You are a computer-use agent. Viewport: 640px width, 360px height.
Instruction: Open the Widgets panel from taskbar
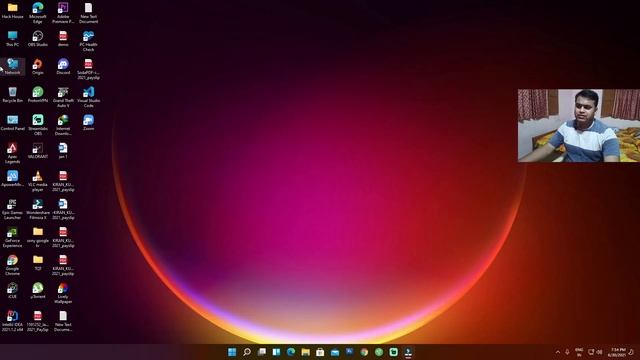pyautogui.click(x=276, y=352)
